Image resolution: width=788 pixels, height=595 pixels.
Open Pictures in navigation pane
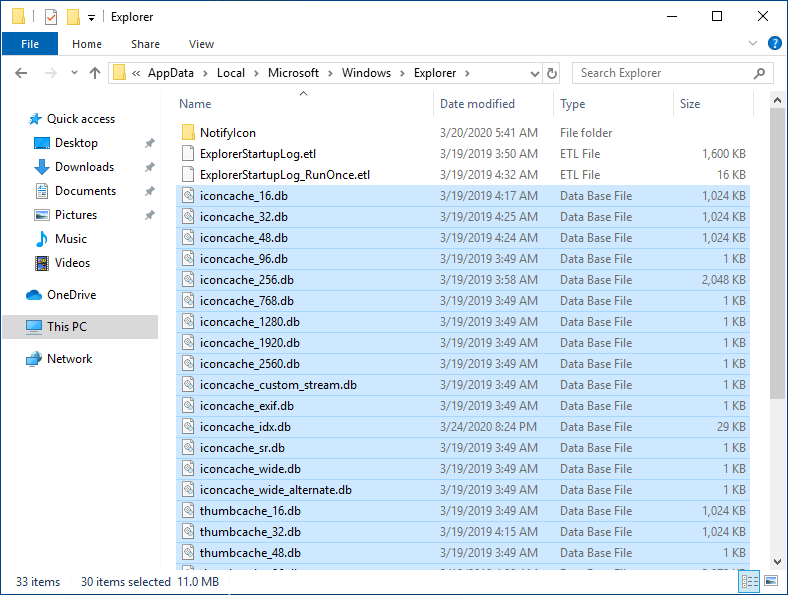tap(76, 215)
